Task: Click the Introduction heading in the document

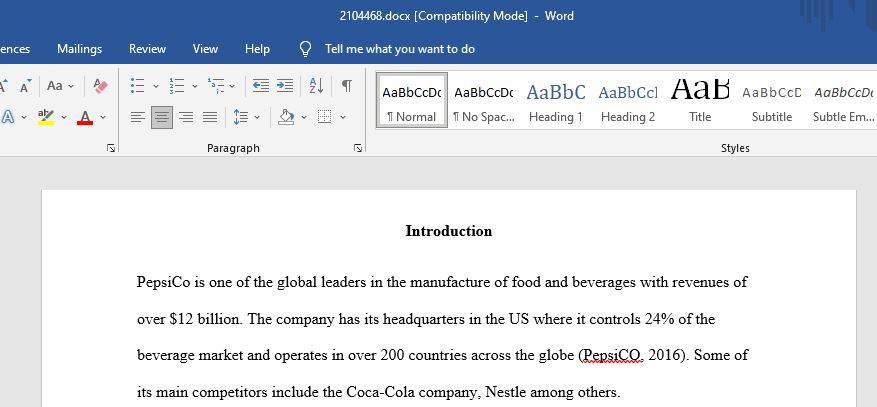Action: coord(449,231)
